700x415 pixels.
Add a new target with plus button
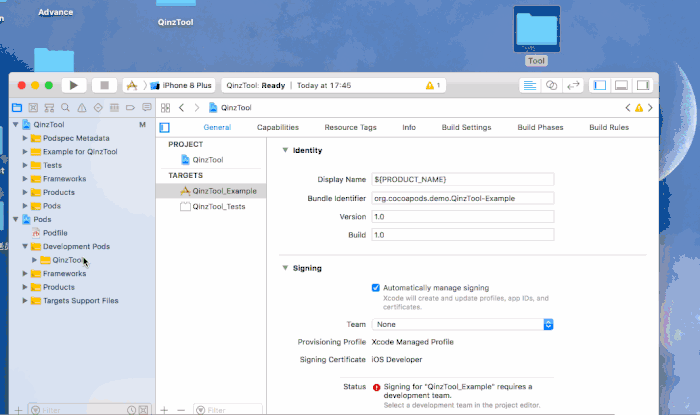(164, 410)
